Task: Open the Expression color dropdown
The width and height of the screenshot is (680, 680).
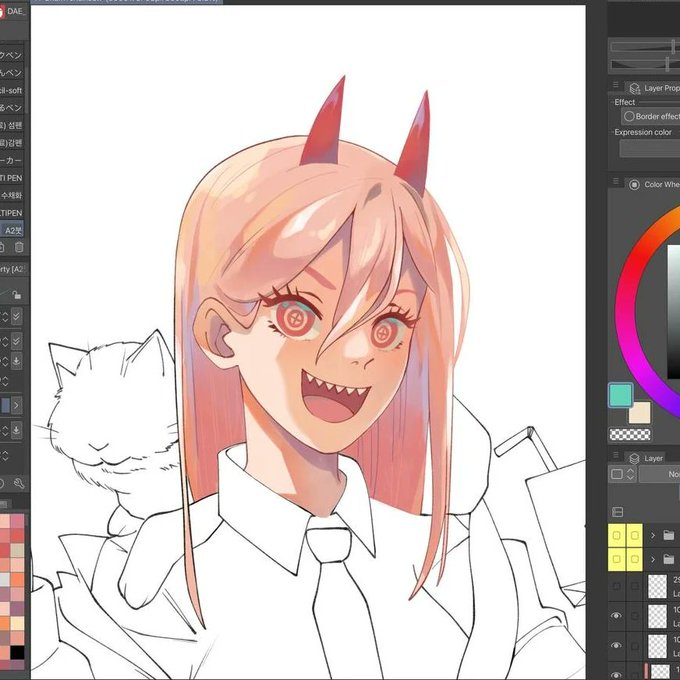Action: (650, 148)
